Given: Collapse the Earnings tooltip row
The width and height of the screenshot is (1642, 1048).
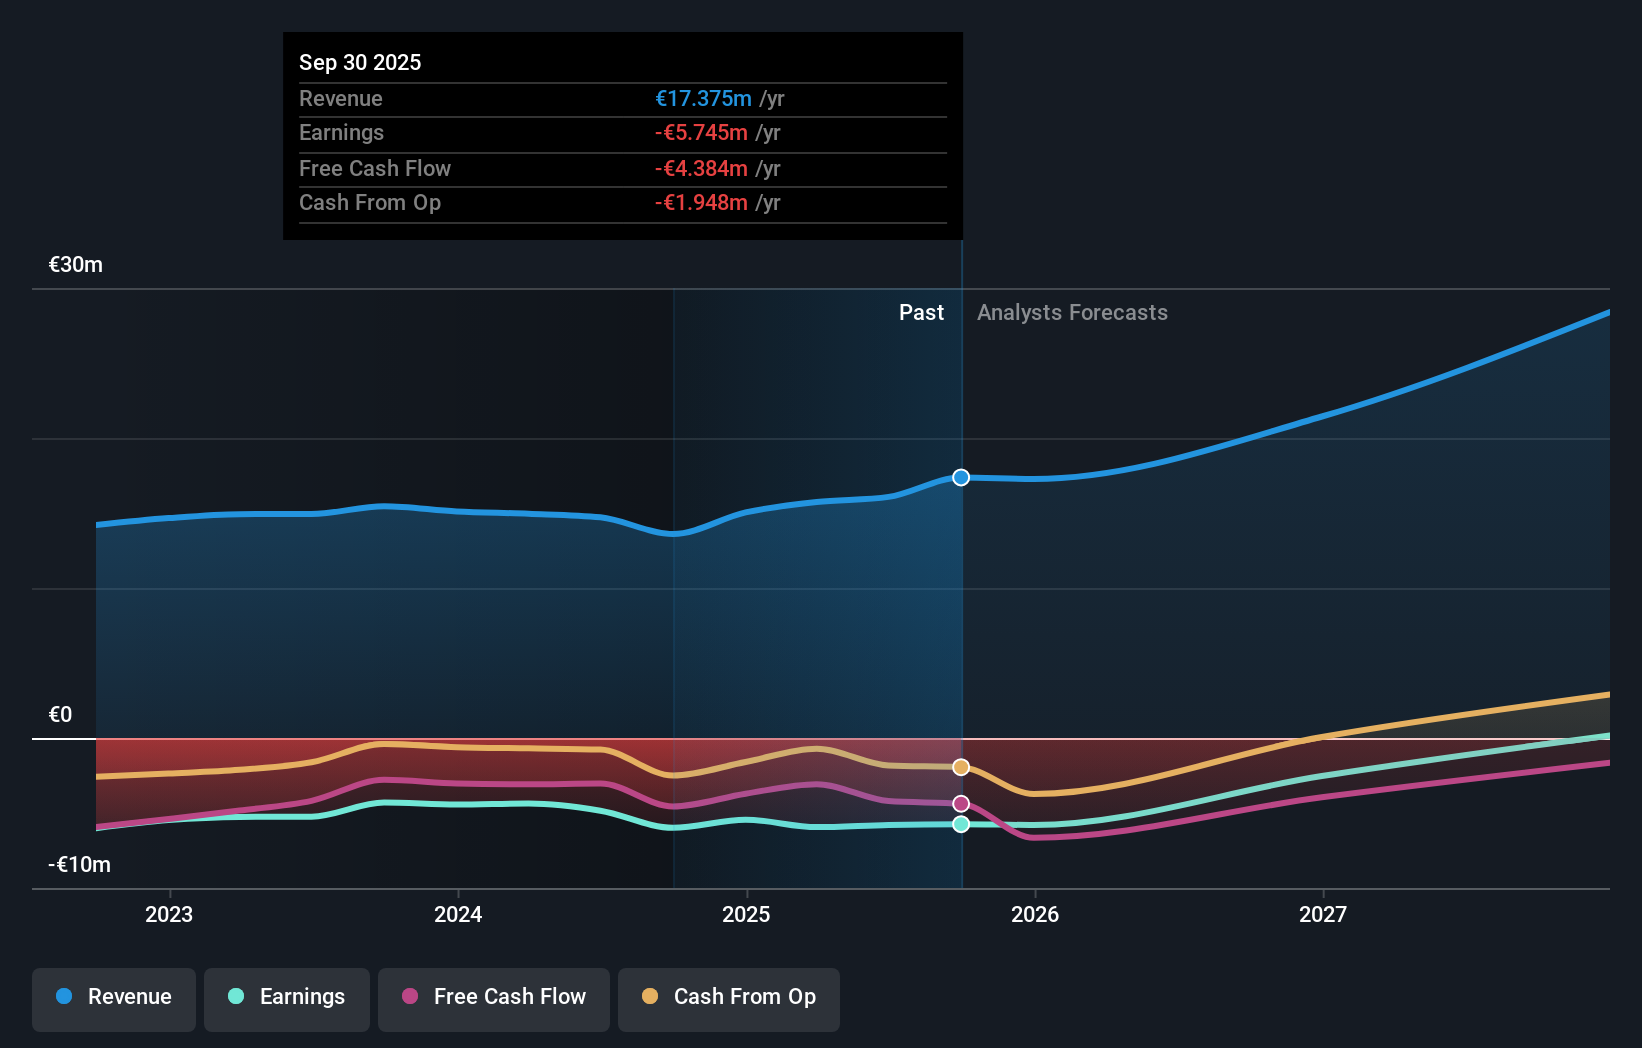Looking at the screenshot, I should [x=622, y=132].
